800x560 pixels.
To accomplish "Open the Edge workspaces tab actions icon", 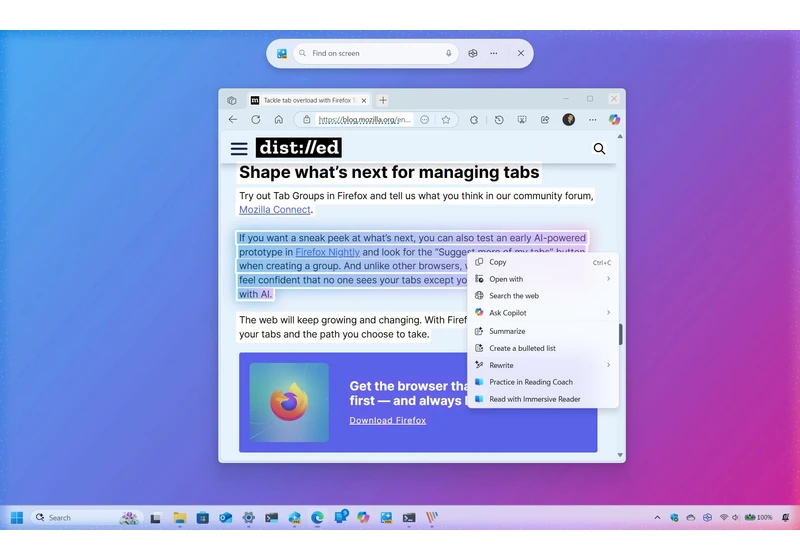I will pos(232,100).
